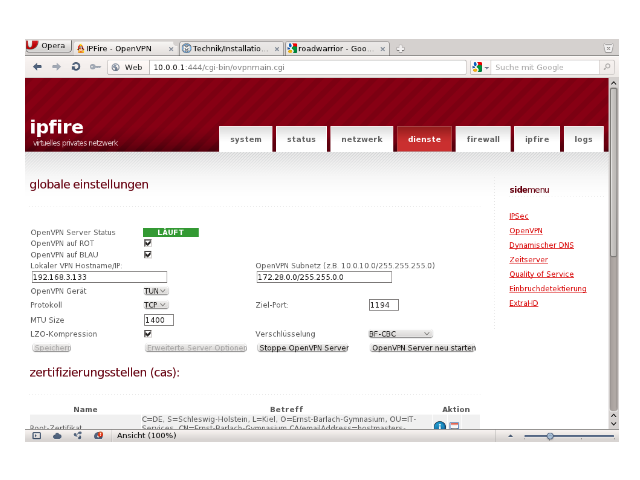Toggle the OpenVPN auf BLAU checkbox

click(148, 254)
